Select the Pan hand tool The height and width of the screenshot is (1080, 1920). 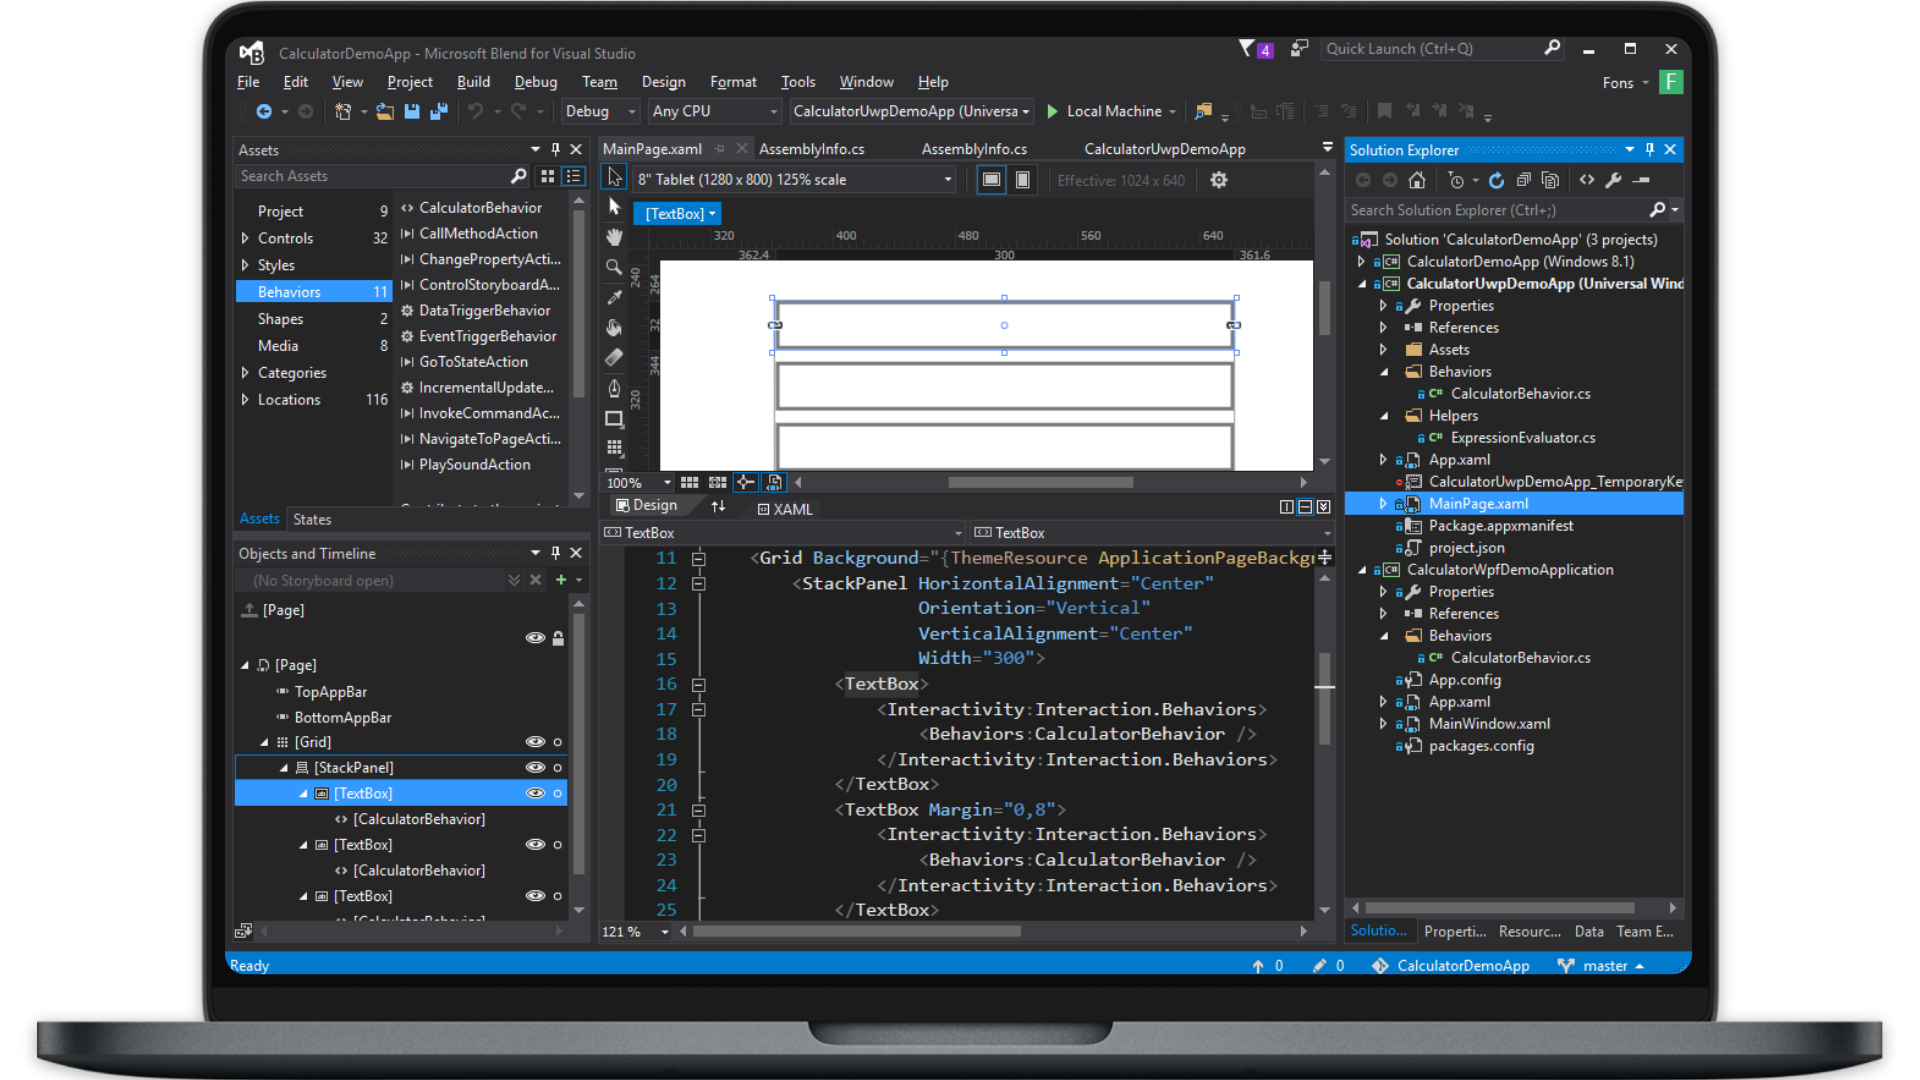[614, 237]
